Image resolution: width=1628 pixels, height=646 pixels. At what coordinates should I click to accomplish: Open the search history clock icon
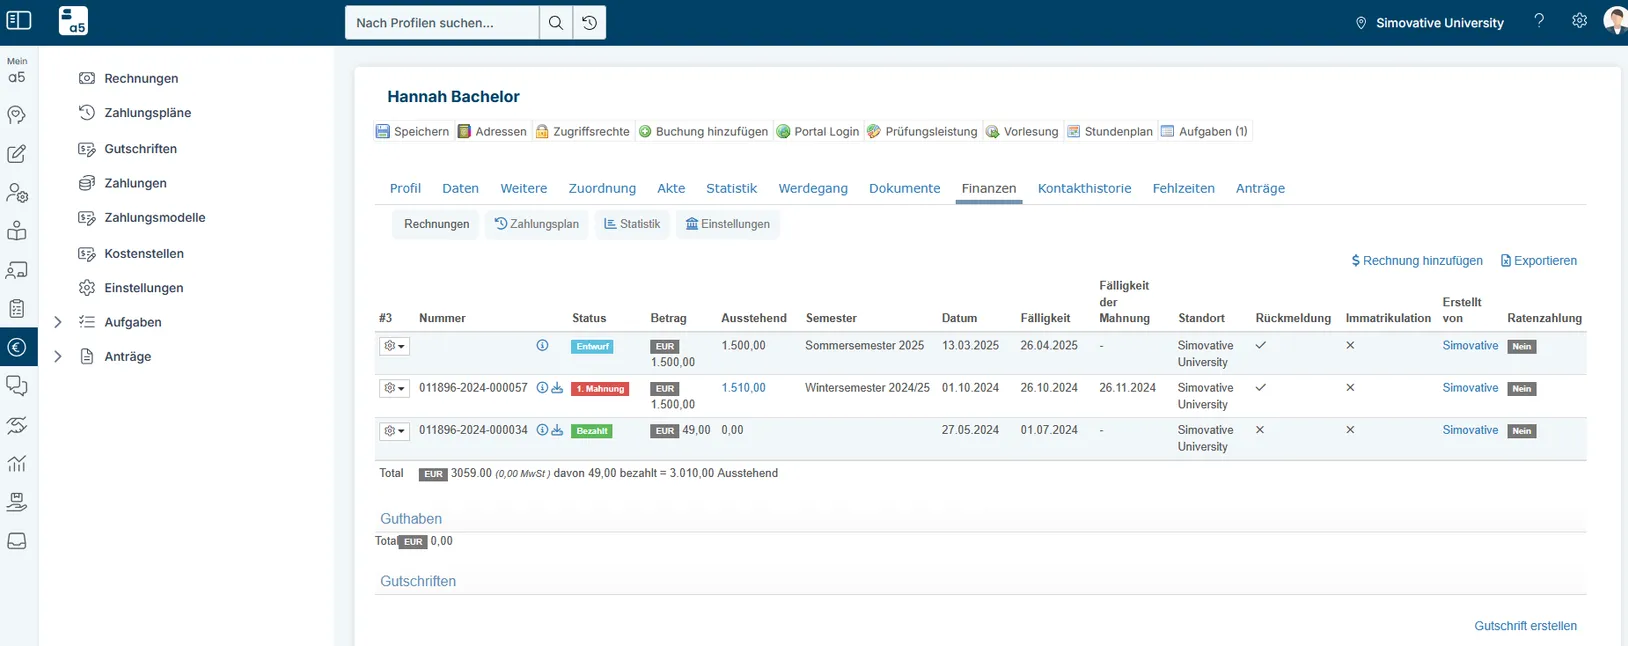[x=590, y=23]
